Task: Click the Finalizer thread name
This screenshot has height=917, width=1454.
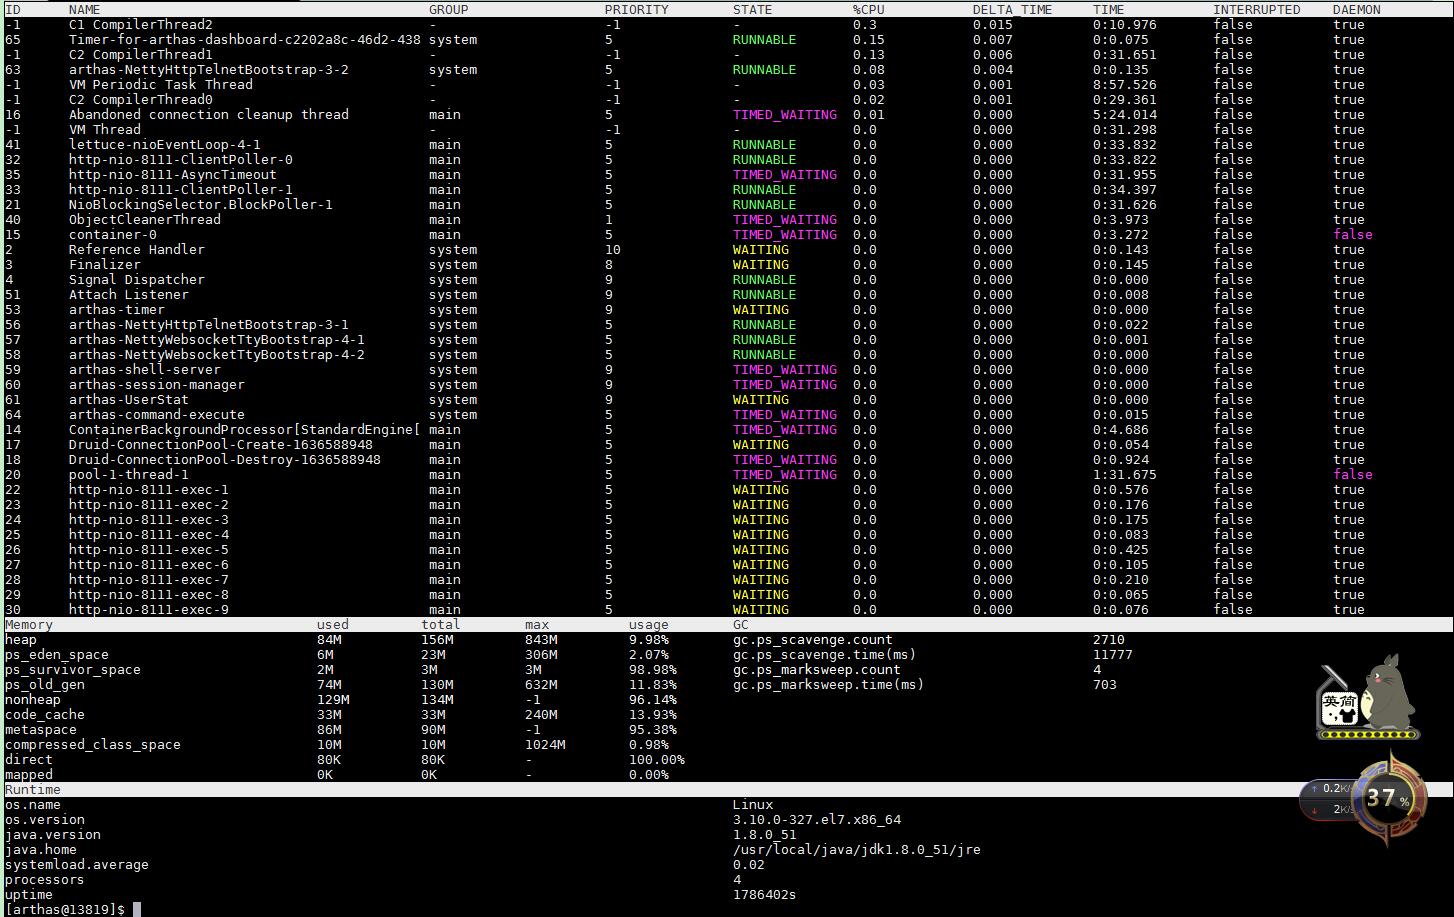Action: pyautogui.click(x=105, y=264)
